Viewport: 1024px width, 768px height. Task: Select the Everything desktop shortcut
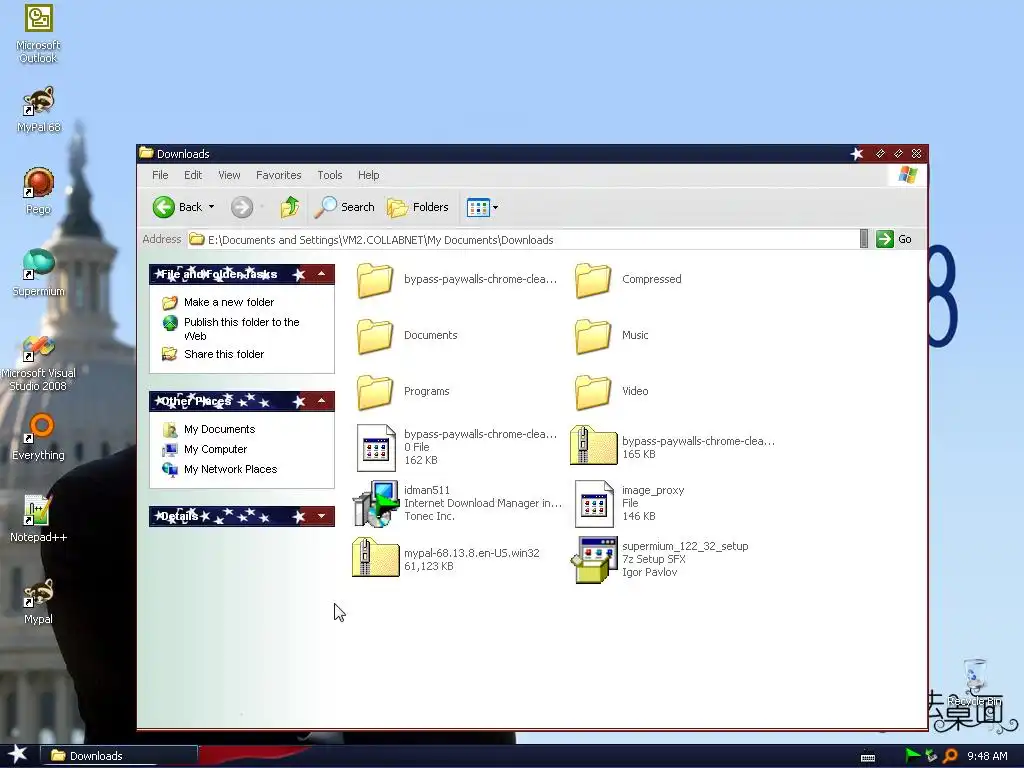click(39, 437)
